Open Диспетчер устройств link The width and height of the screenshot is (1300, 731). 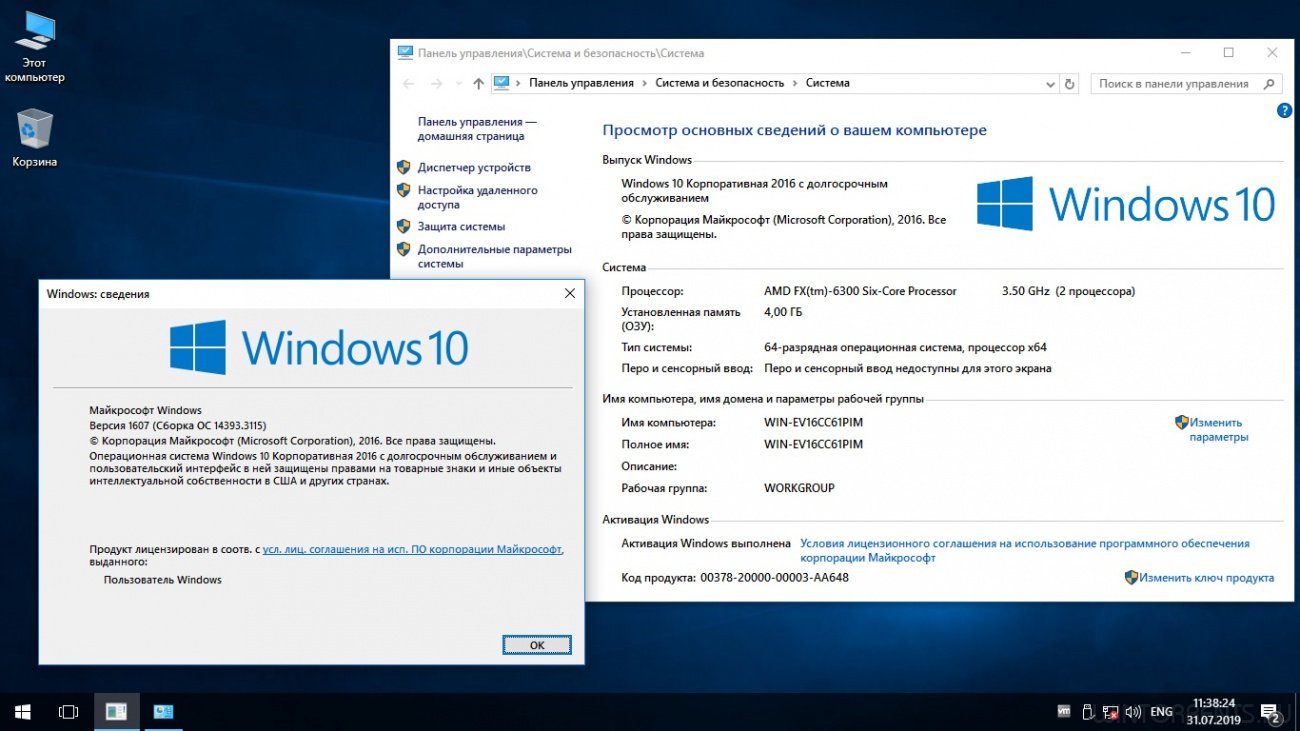[474, 168]
